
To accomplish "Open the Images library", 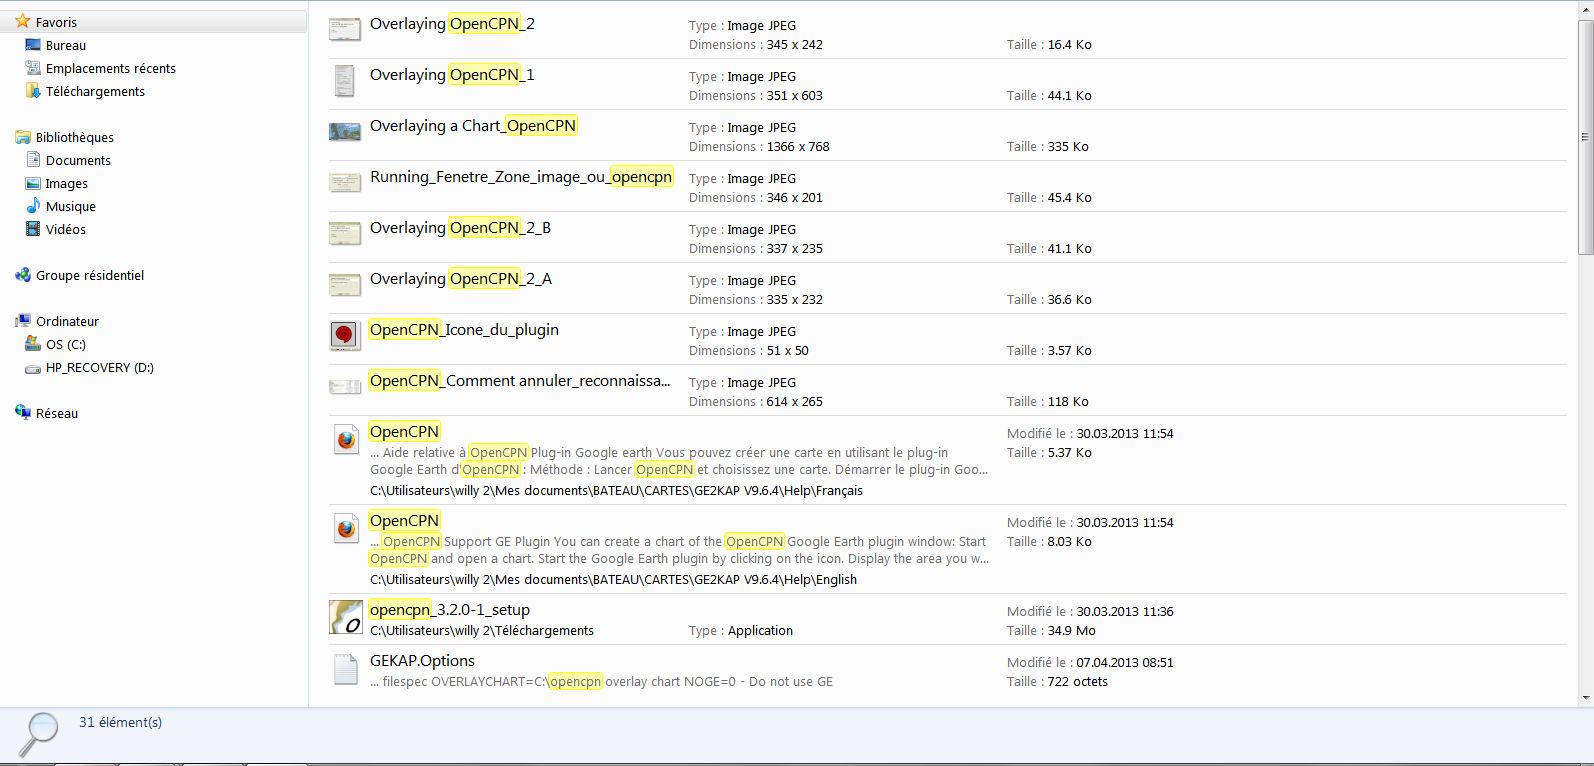I will (67, 183).
